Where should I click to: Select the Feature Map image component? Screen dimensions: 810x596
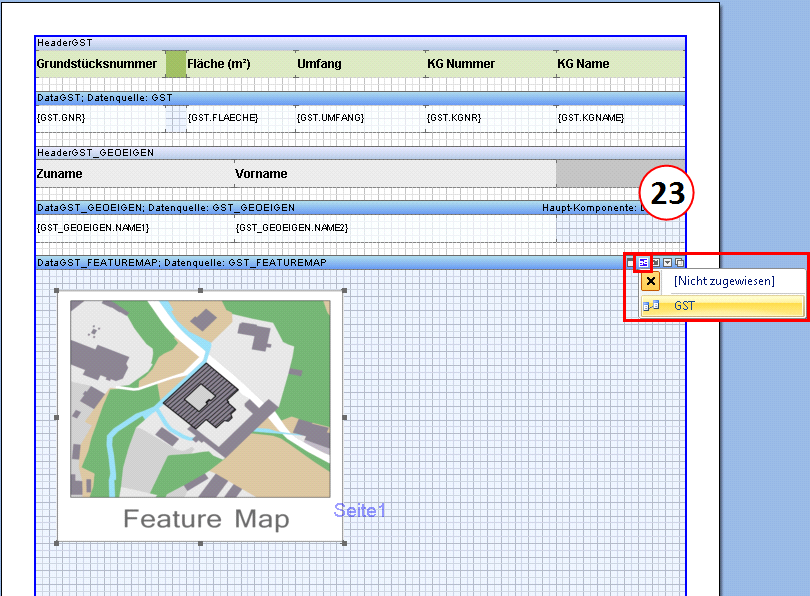(200, 415)
